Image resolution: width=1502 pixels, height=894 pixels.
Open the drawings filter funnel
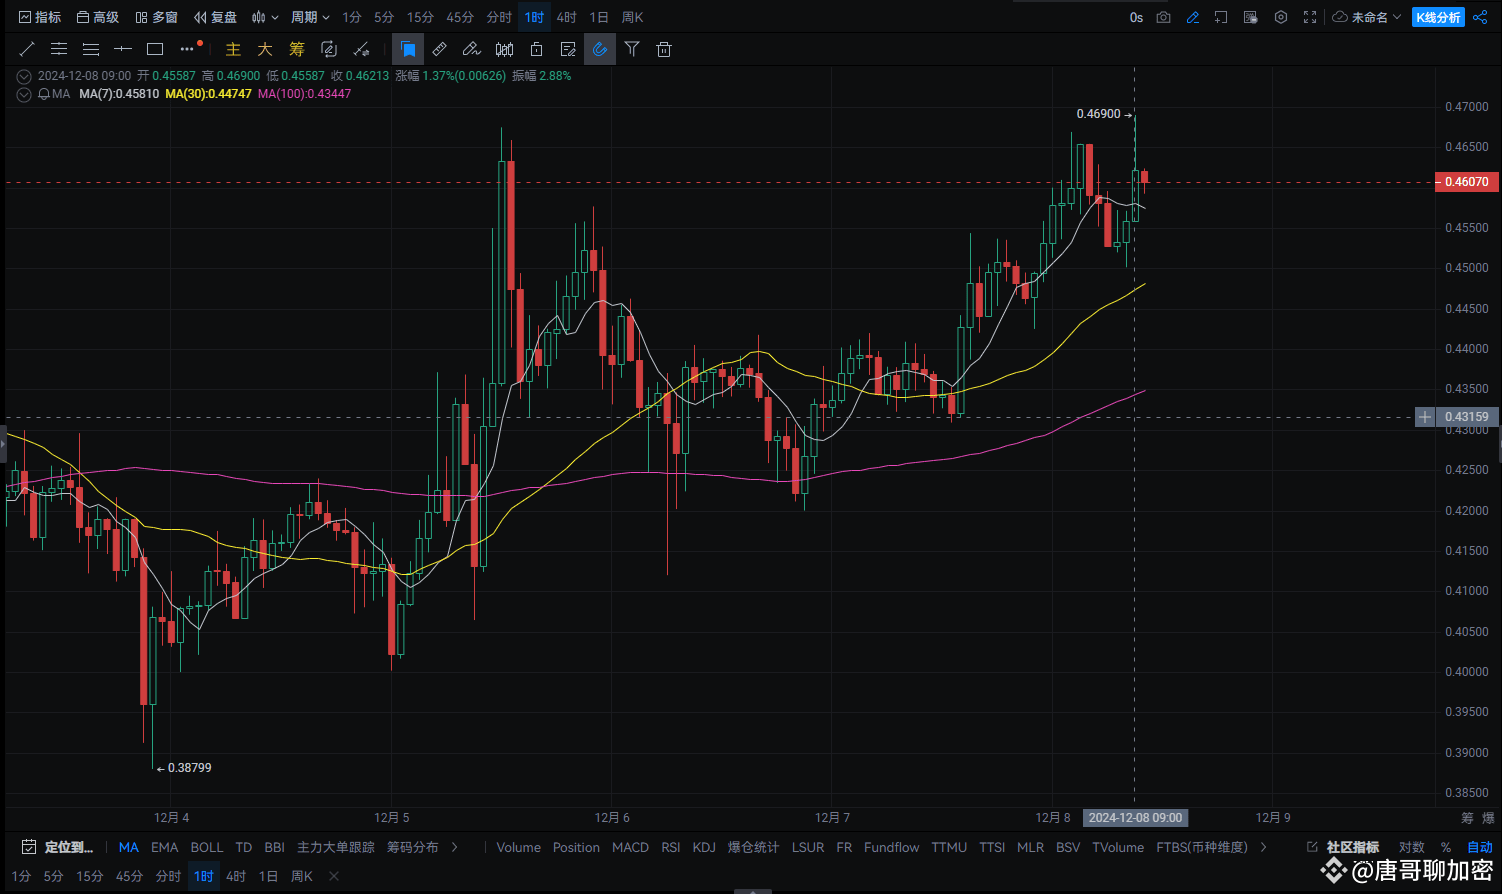click(632, 49)
